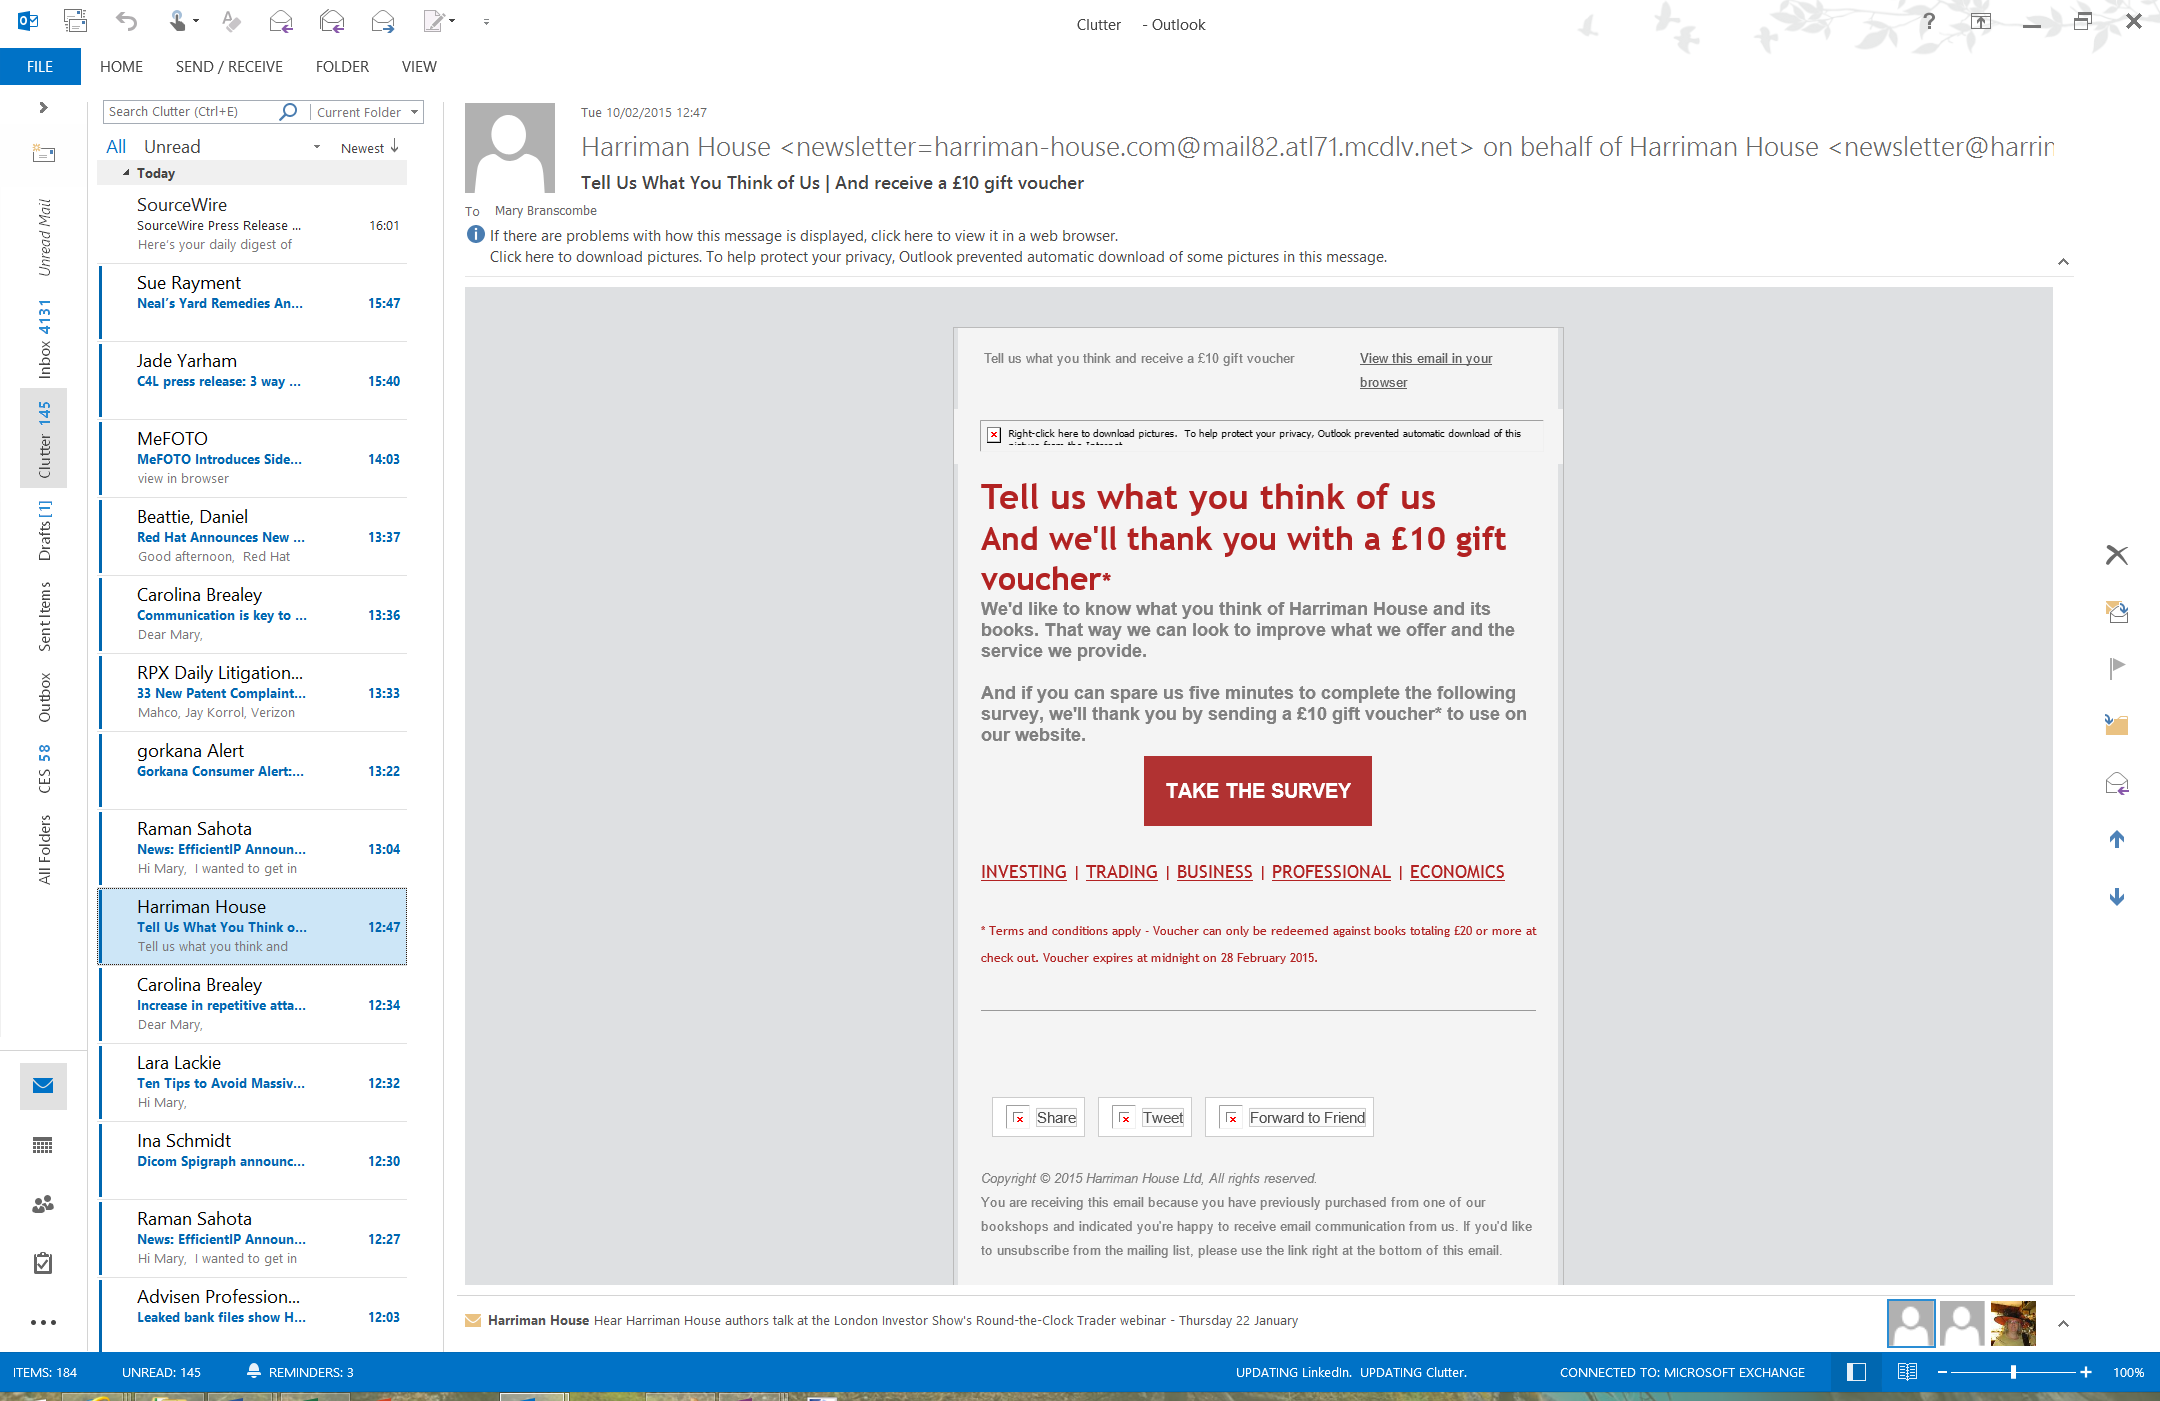Viewport: 2160px width, 1401px height.
Task: Click the Tweet button
Action: tap(1145, 1117)
